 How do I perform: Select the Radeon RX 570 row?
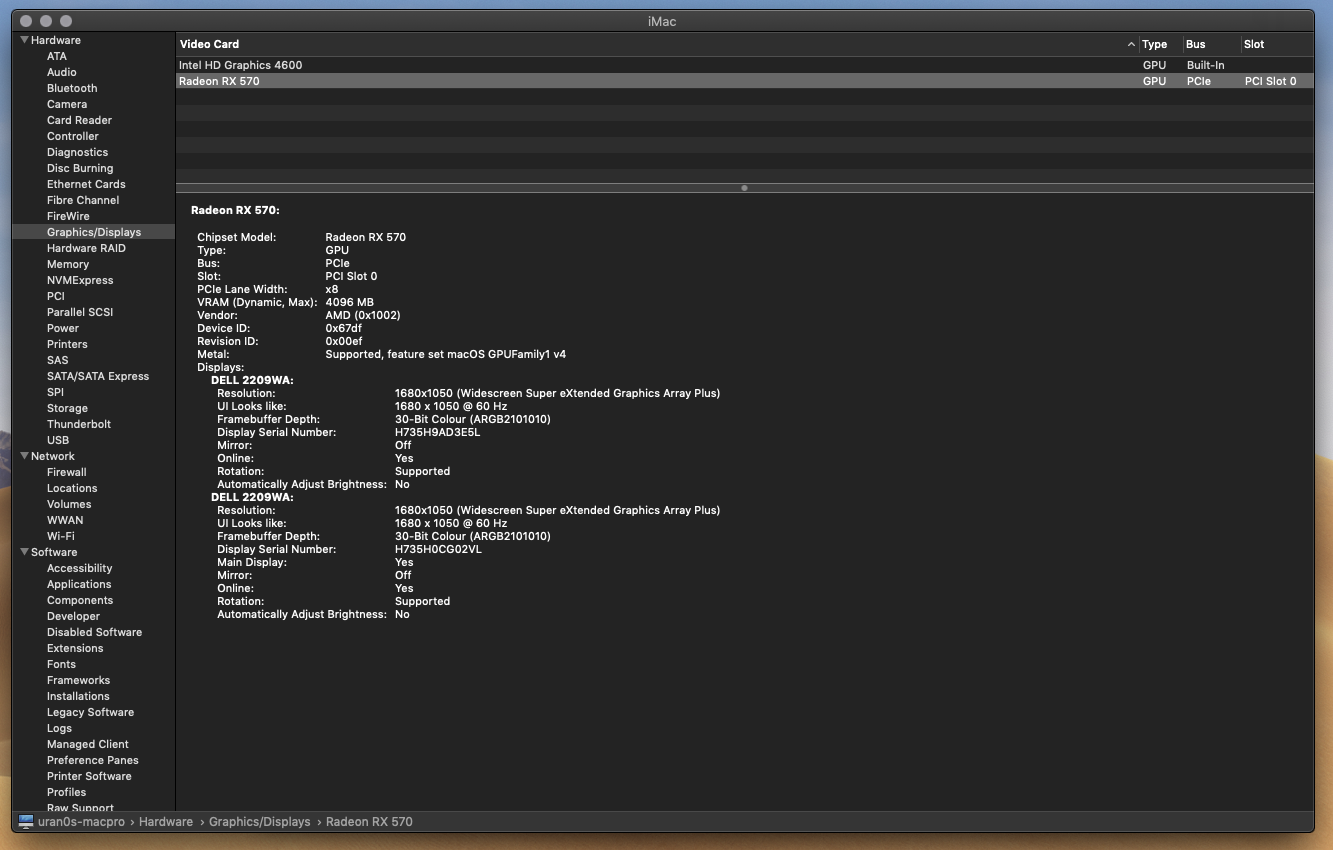coord(219,81)
